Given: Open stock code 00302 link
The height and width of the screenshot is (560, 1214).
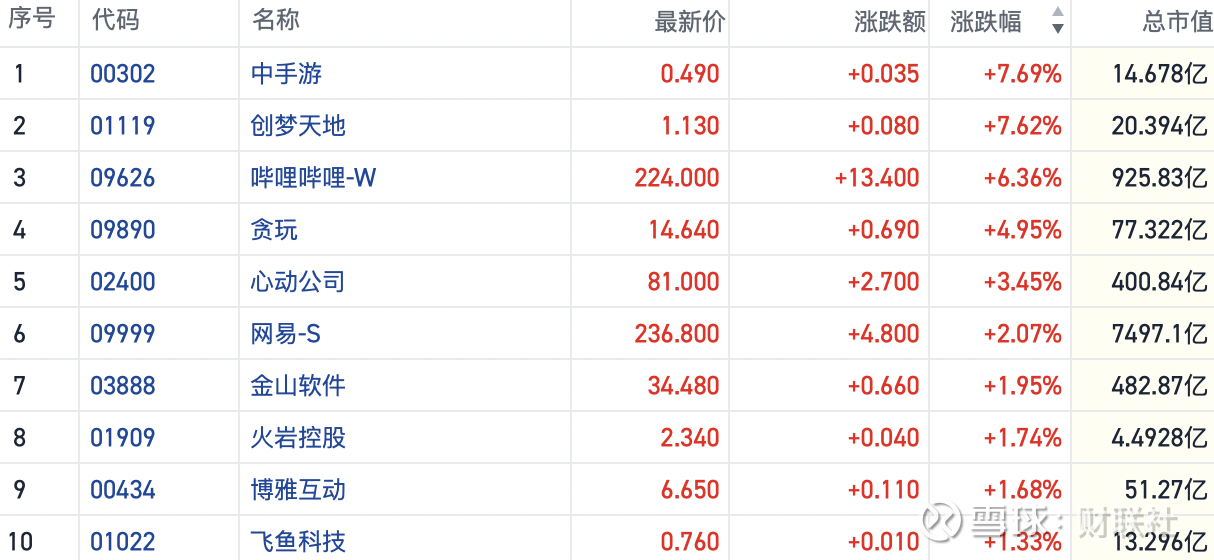Looking at the screenshot, I should (x=123, y=74).
